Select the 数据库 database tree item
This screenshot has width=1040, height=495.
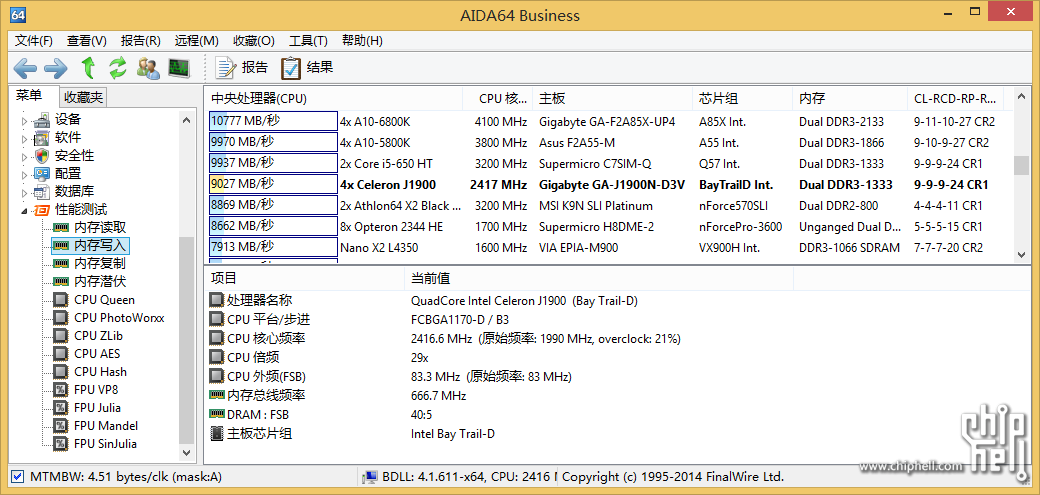click(74, 192)
